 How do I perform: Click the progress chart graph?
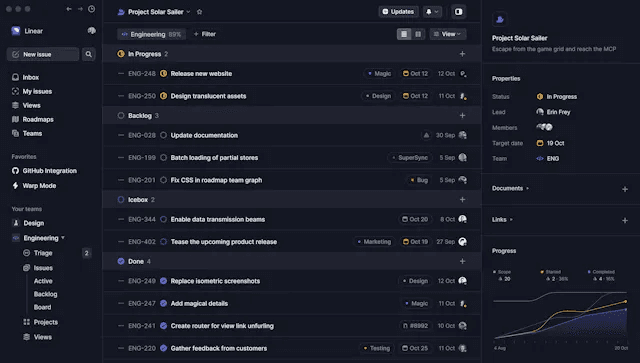560,315
